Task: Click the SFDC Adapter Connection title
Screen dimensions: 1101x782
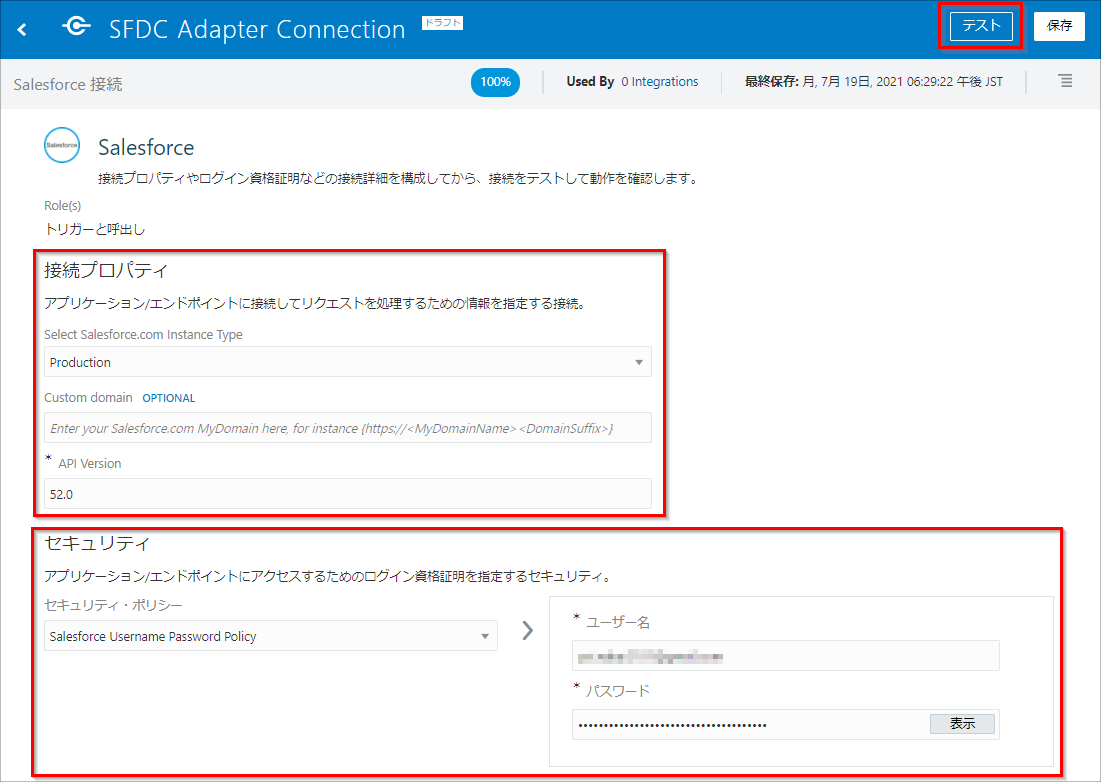Action: click(x=257, y=29)
